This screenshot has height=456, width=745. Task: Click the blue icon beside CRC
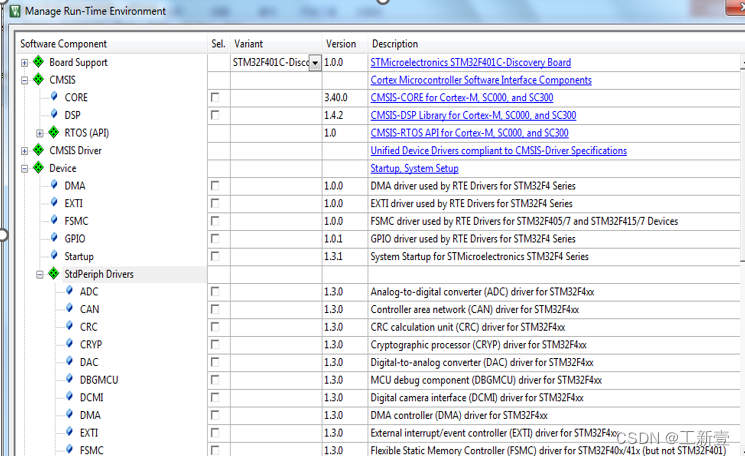tap(69, 326)
